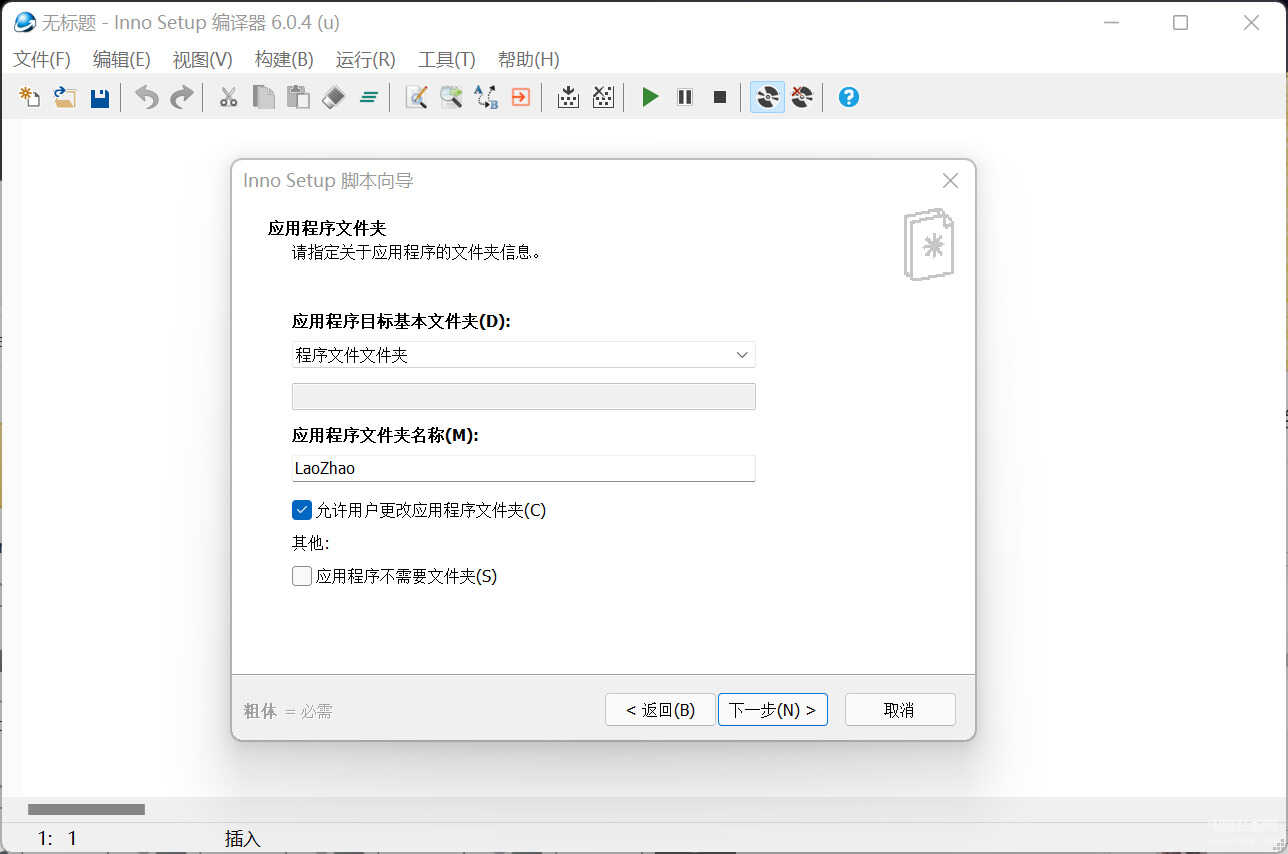This screenshot has height=854, width=1288.
Task: Click the Redo arrow icon
Action: pyautogui.click(x=181, y=97)
